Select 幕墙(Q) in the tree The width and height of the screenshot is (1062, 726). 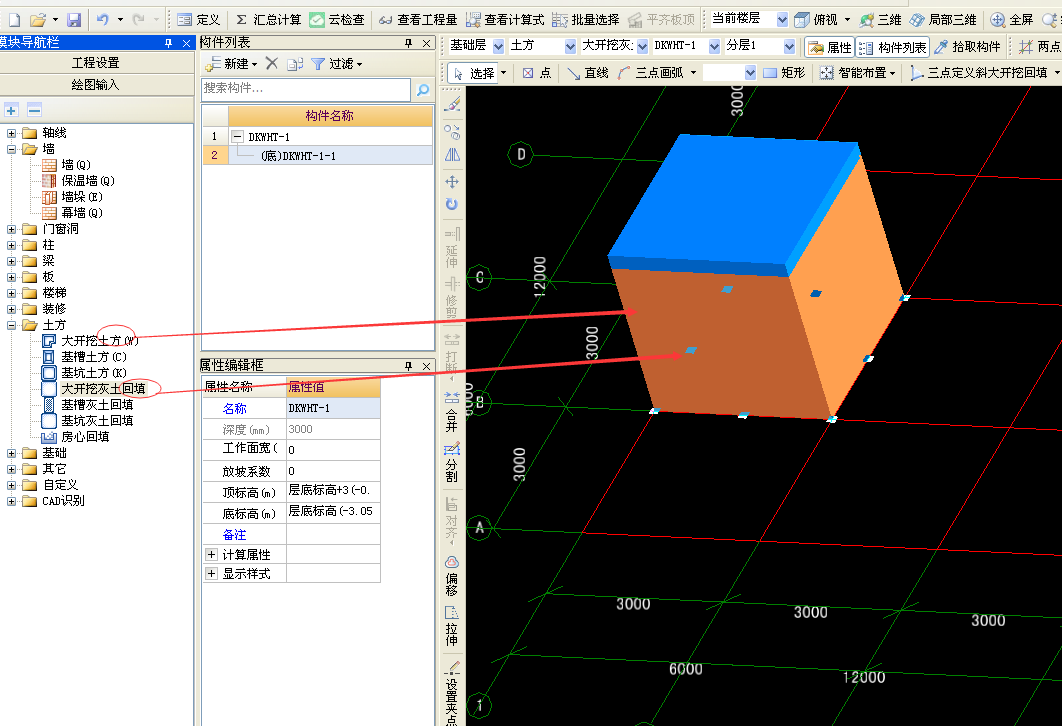click(x=72, y=213)
